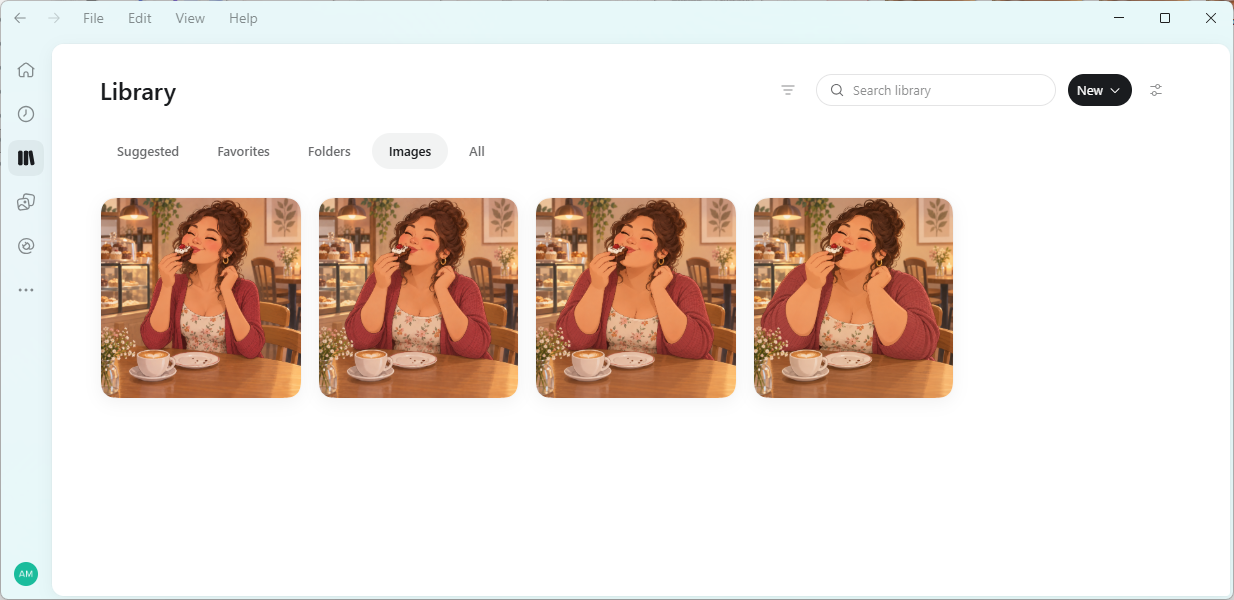Screen dimensions: 1234x600
Task: Open the Help menu
Action: (x=243, y=18)
